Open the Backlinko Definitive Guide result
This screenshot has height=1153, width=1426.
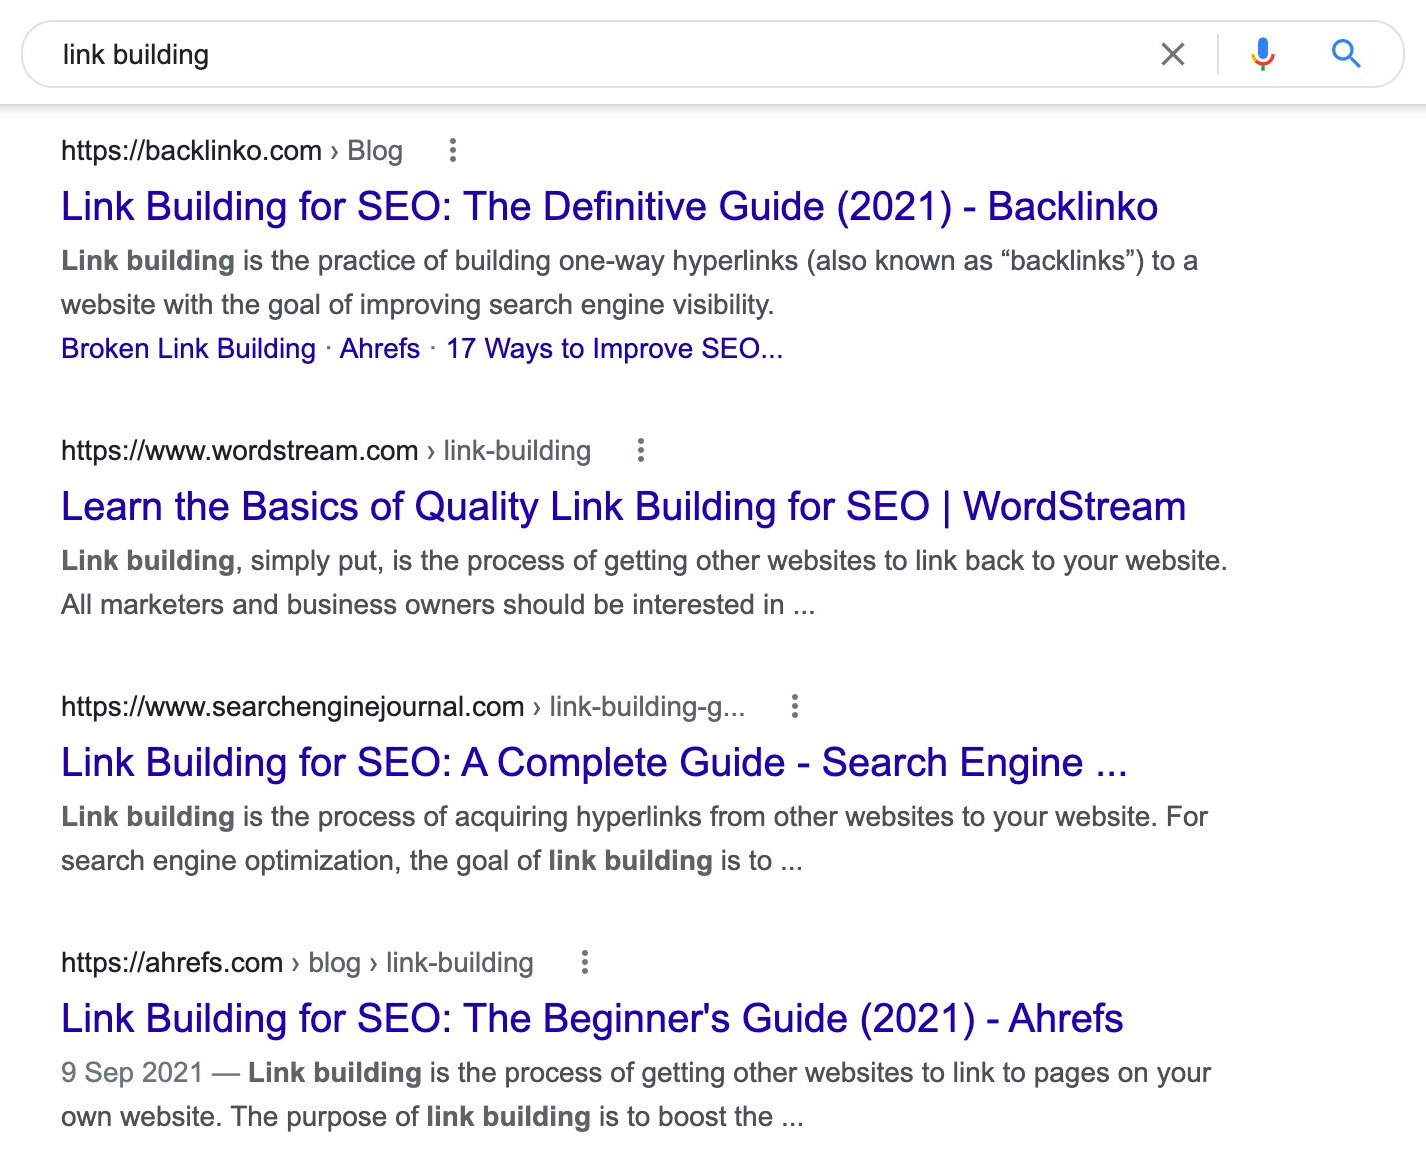tap(609, 207)
